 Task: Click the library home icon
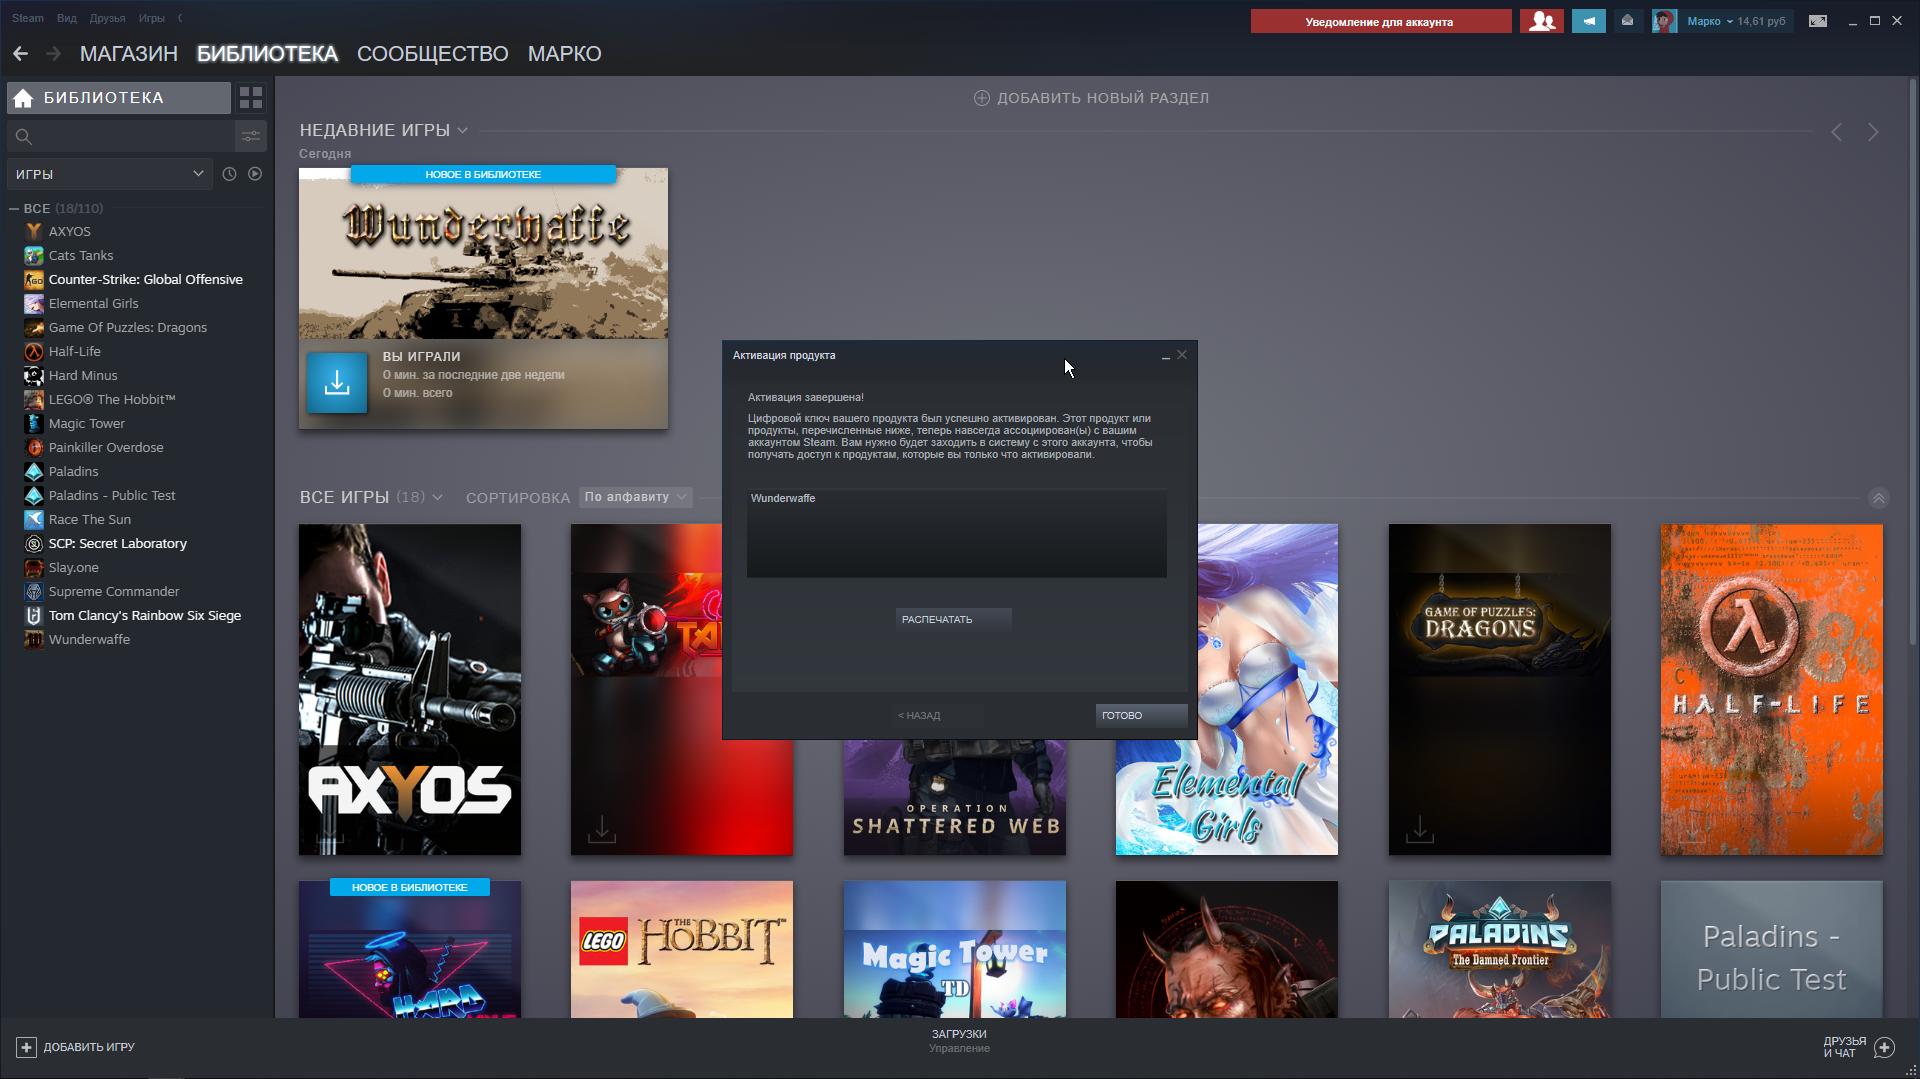[x=23, y=98]
